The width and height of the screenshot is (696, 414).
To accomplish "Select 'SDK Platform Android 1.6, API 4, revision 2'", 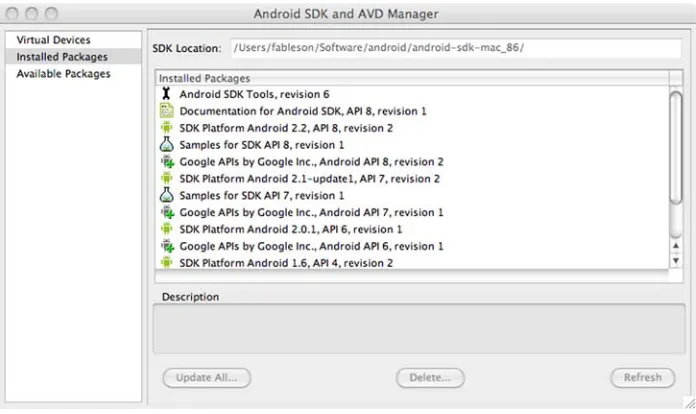I will click(x=412, y=262).
